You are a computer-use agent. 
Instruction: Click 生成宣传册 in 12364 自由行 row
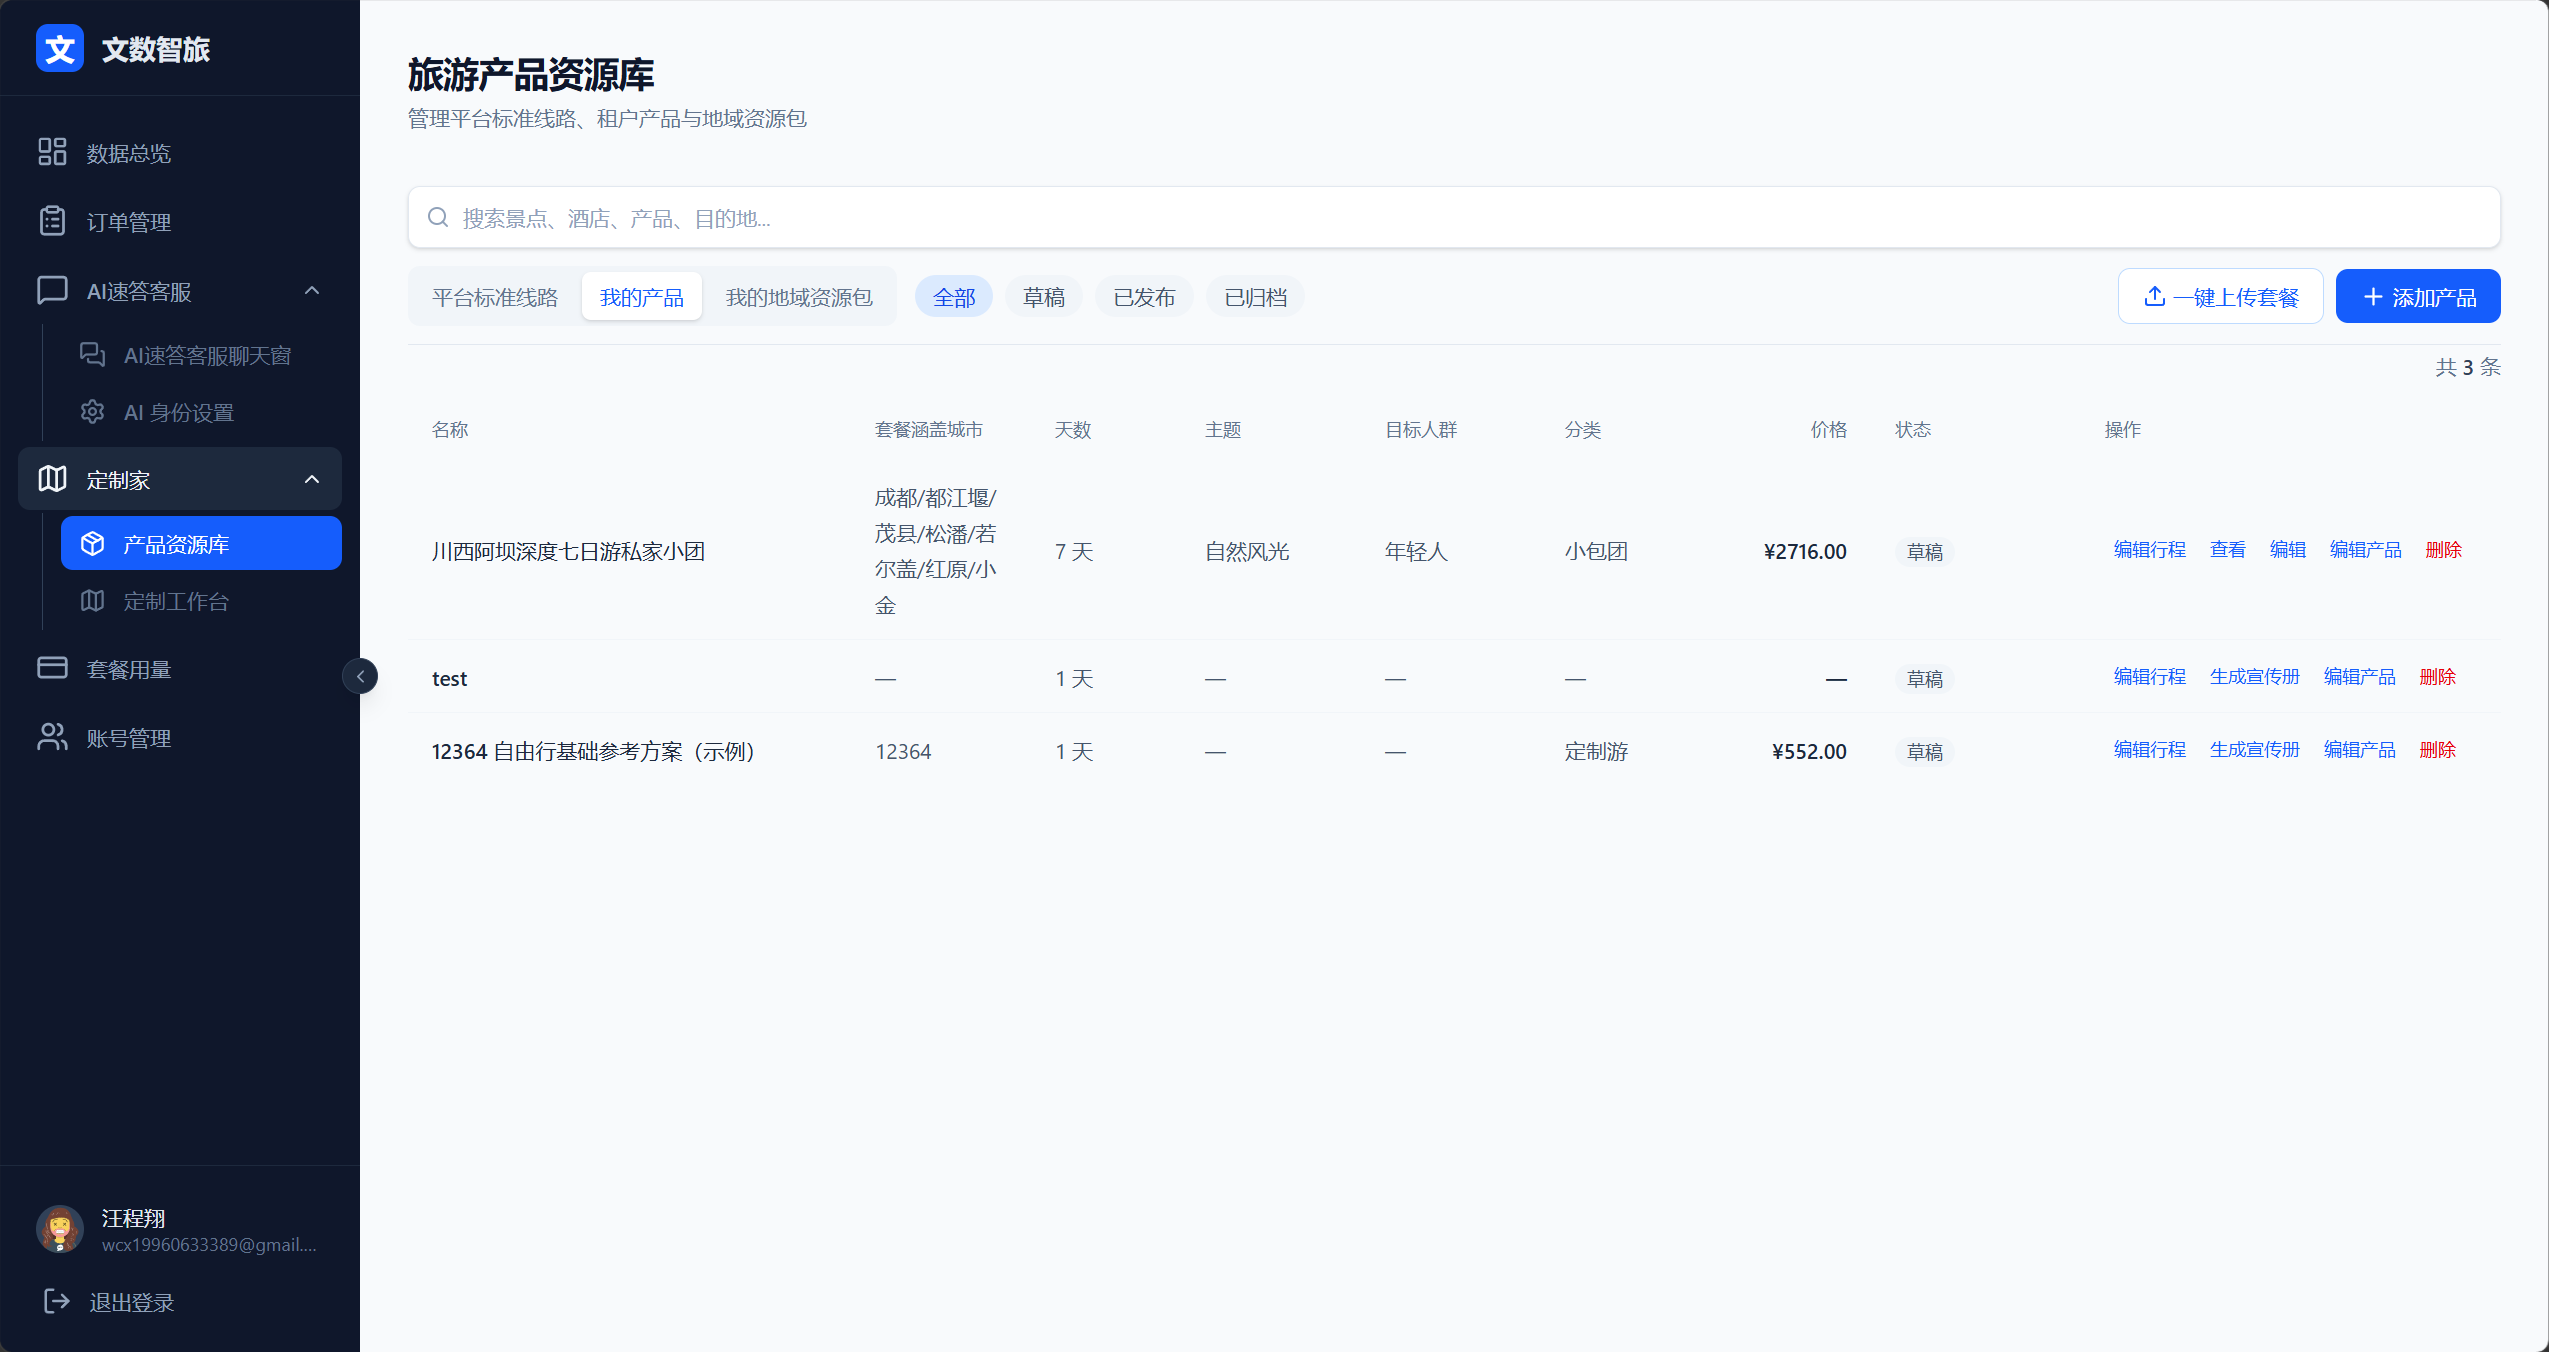(x=2255, y=750)
